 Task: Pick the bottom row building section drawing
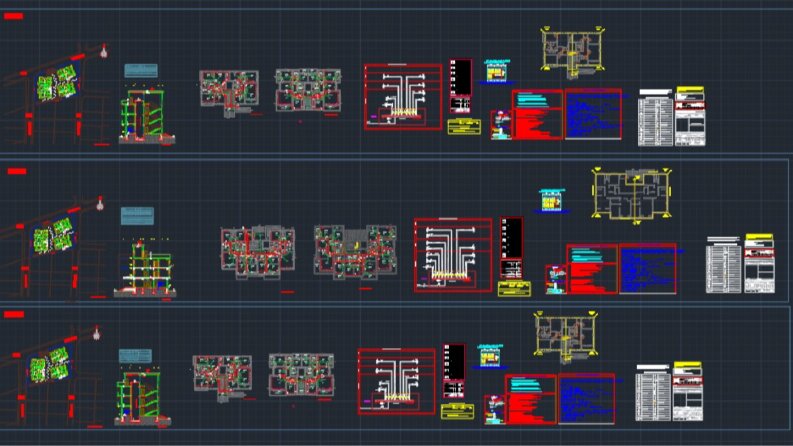click(143, 398)
